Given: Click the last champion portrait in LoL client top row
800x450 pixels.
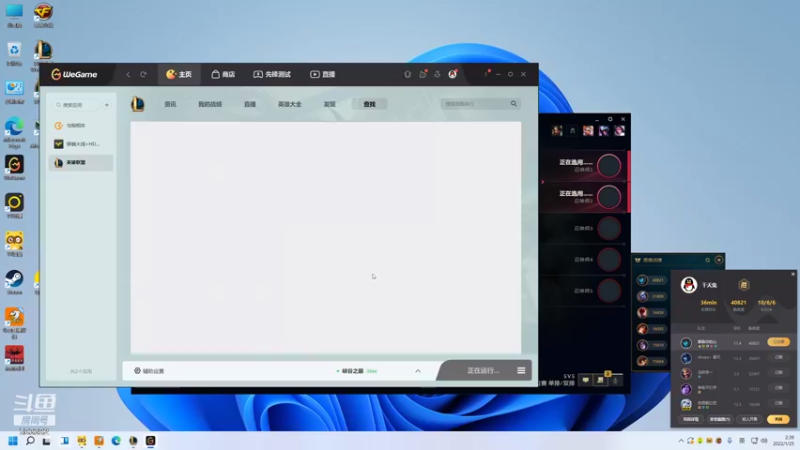Looking at the screenshot, I should pos(619,131).
